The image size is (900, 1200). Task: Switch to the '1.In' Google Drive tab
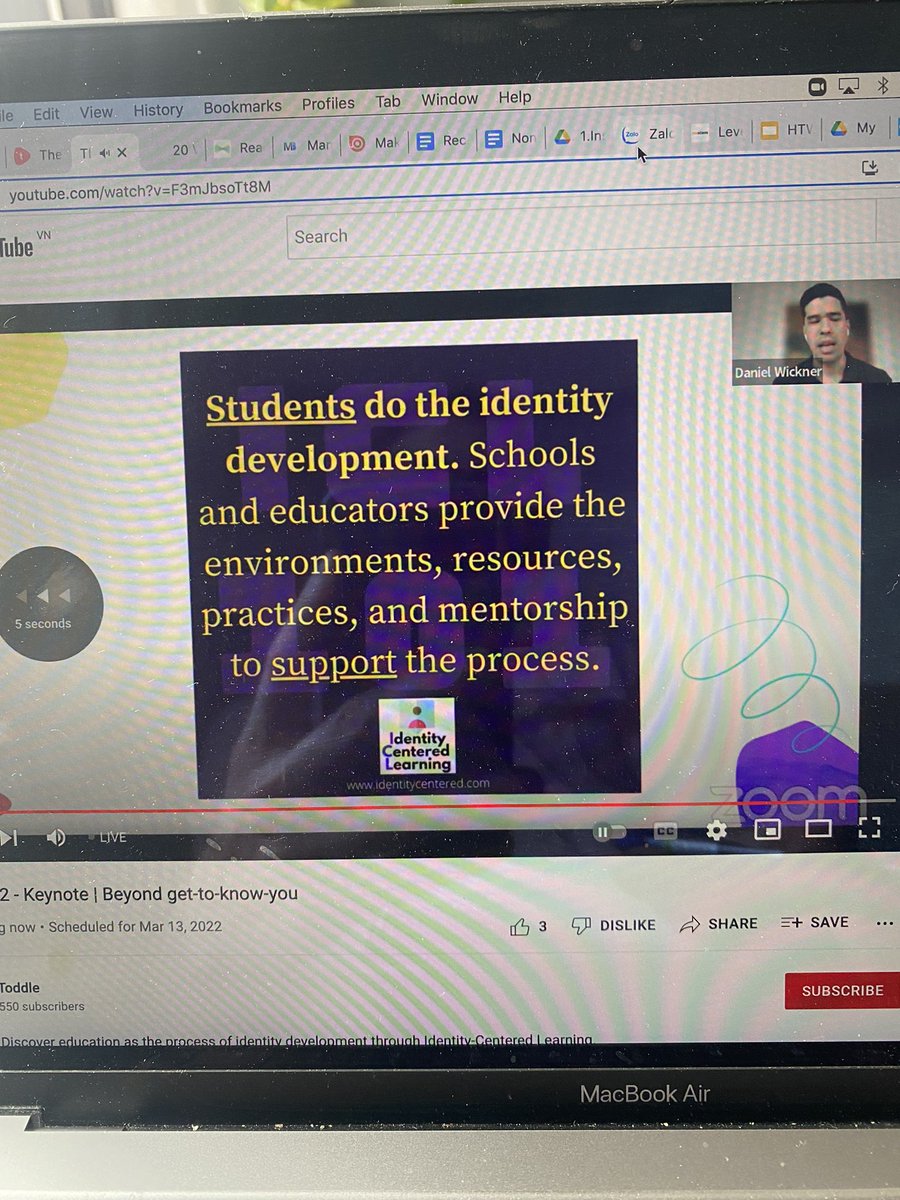(580, 138)
